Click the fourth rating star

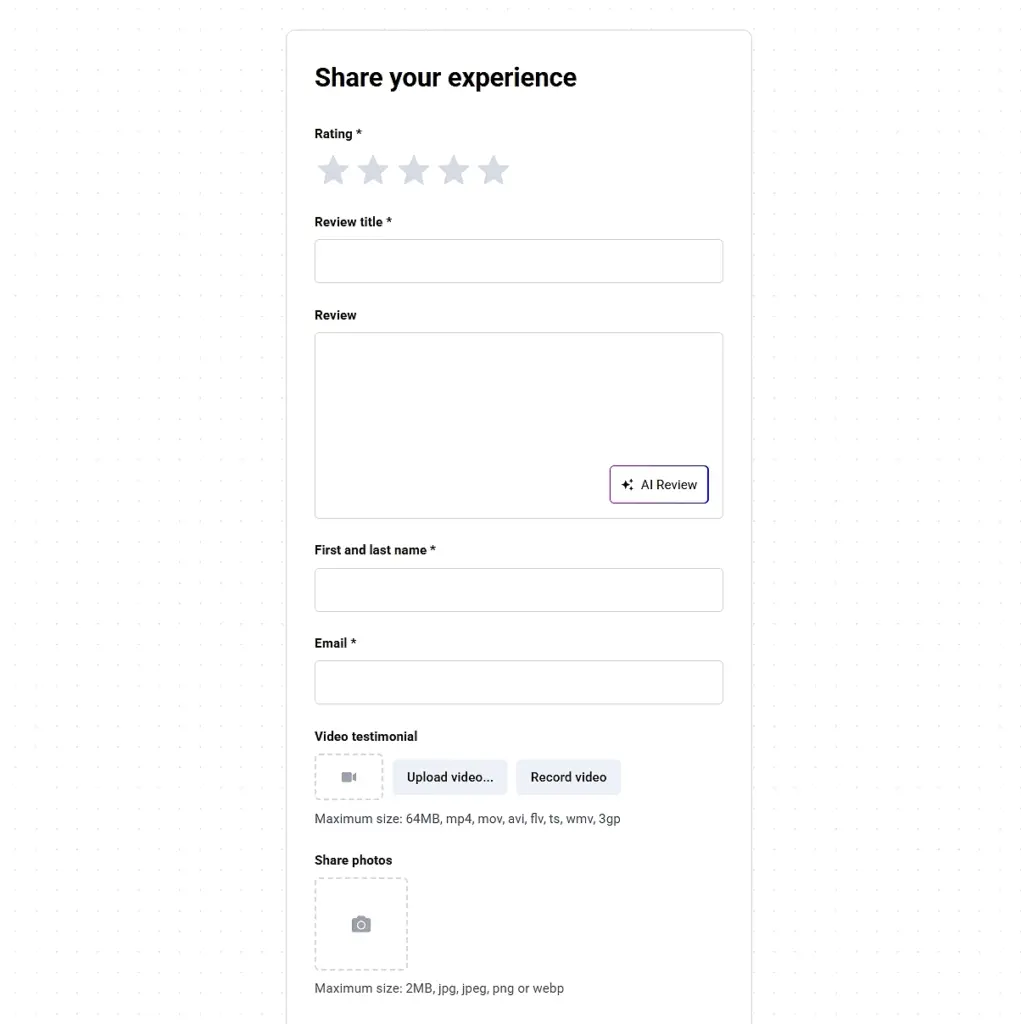453,170
